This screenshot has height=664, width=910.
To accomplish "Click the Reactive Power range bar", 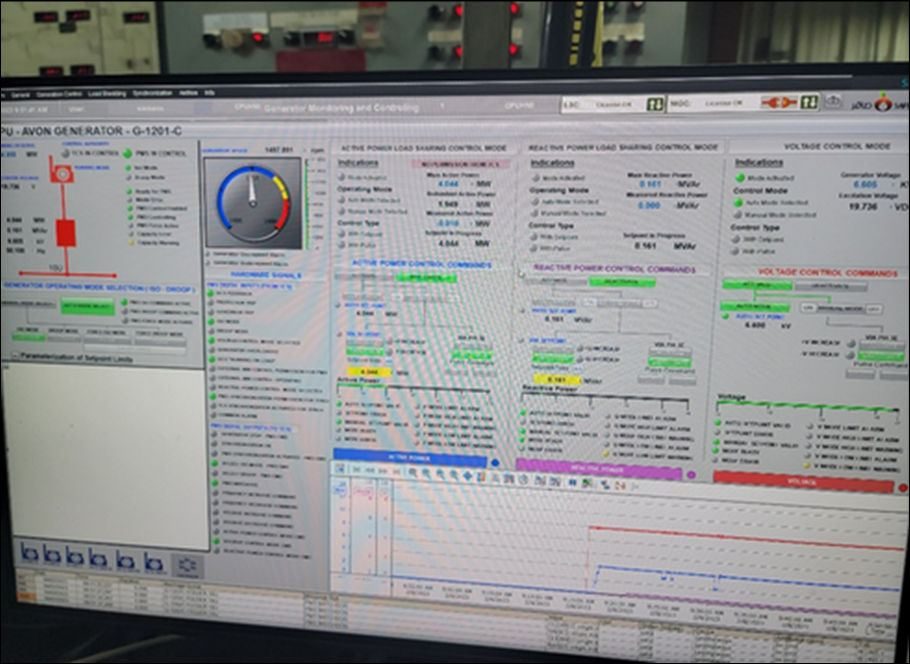I will point(605,399).
